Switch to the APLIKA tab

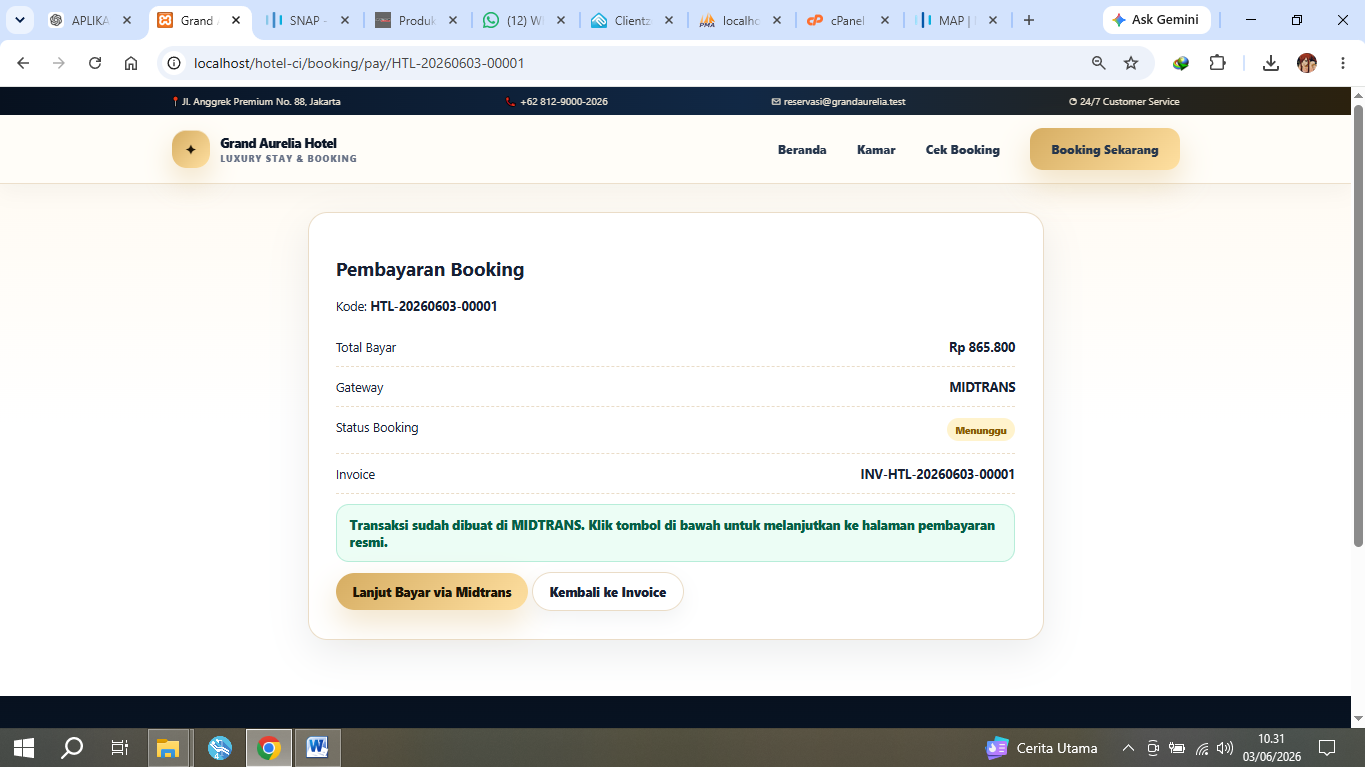[90, 20]
